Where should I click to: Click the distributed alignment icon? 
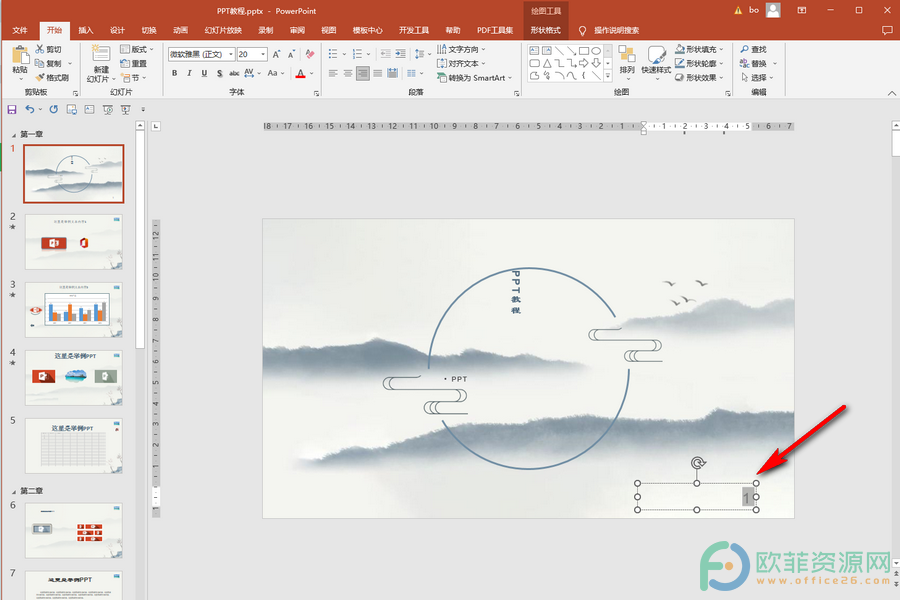click(393, 73)
